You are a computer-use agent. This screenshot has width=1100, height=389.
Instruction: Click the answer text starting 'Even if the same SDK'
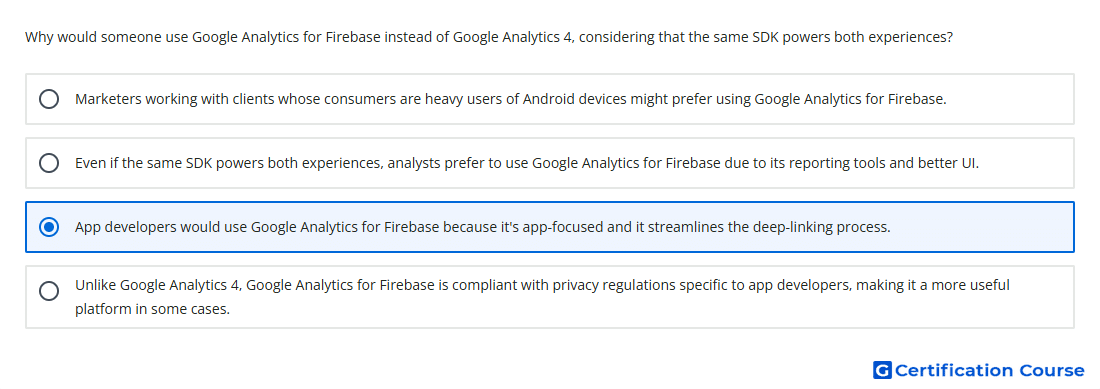point(527,163)
